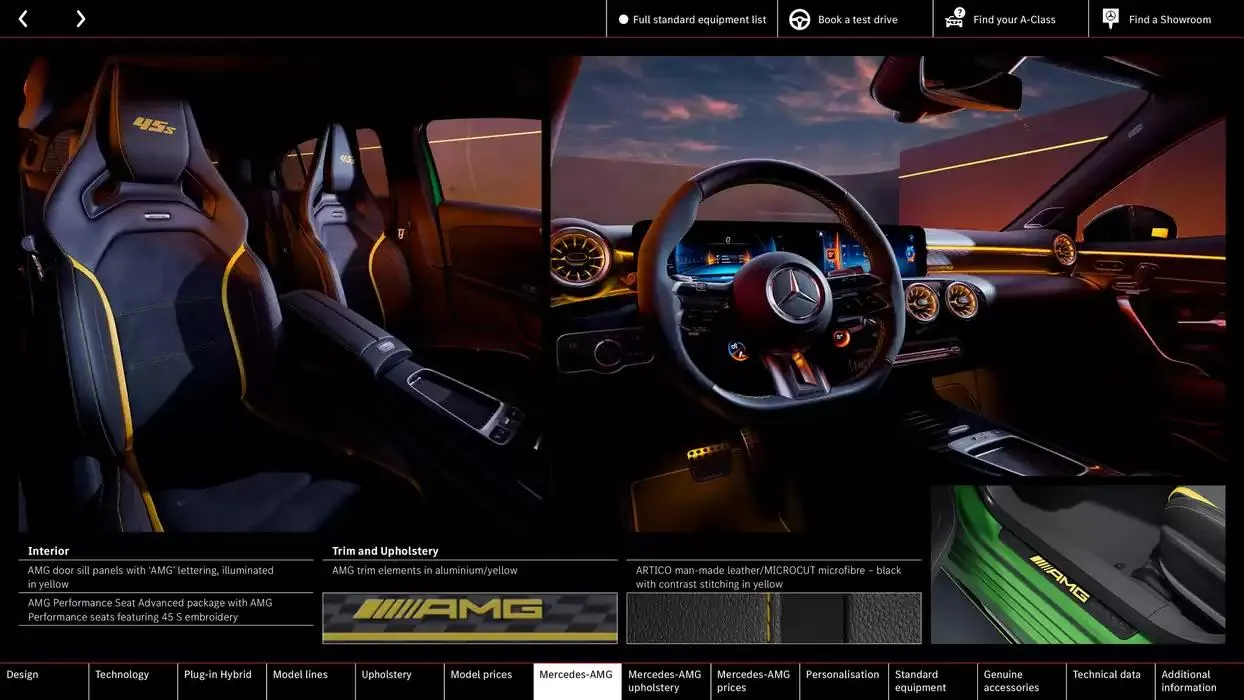This screenshot has height=700, width=1244.
Task: Click the car question mark icon
Action: tap(955, 18)
